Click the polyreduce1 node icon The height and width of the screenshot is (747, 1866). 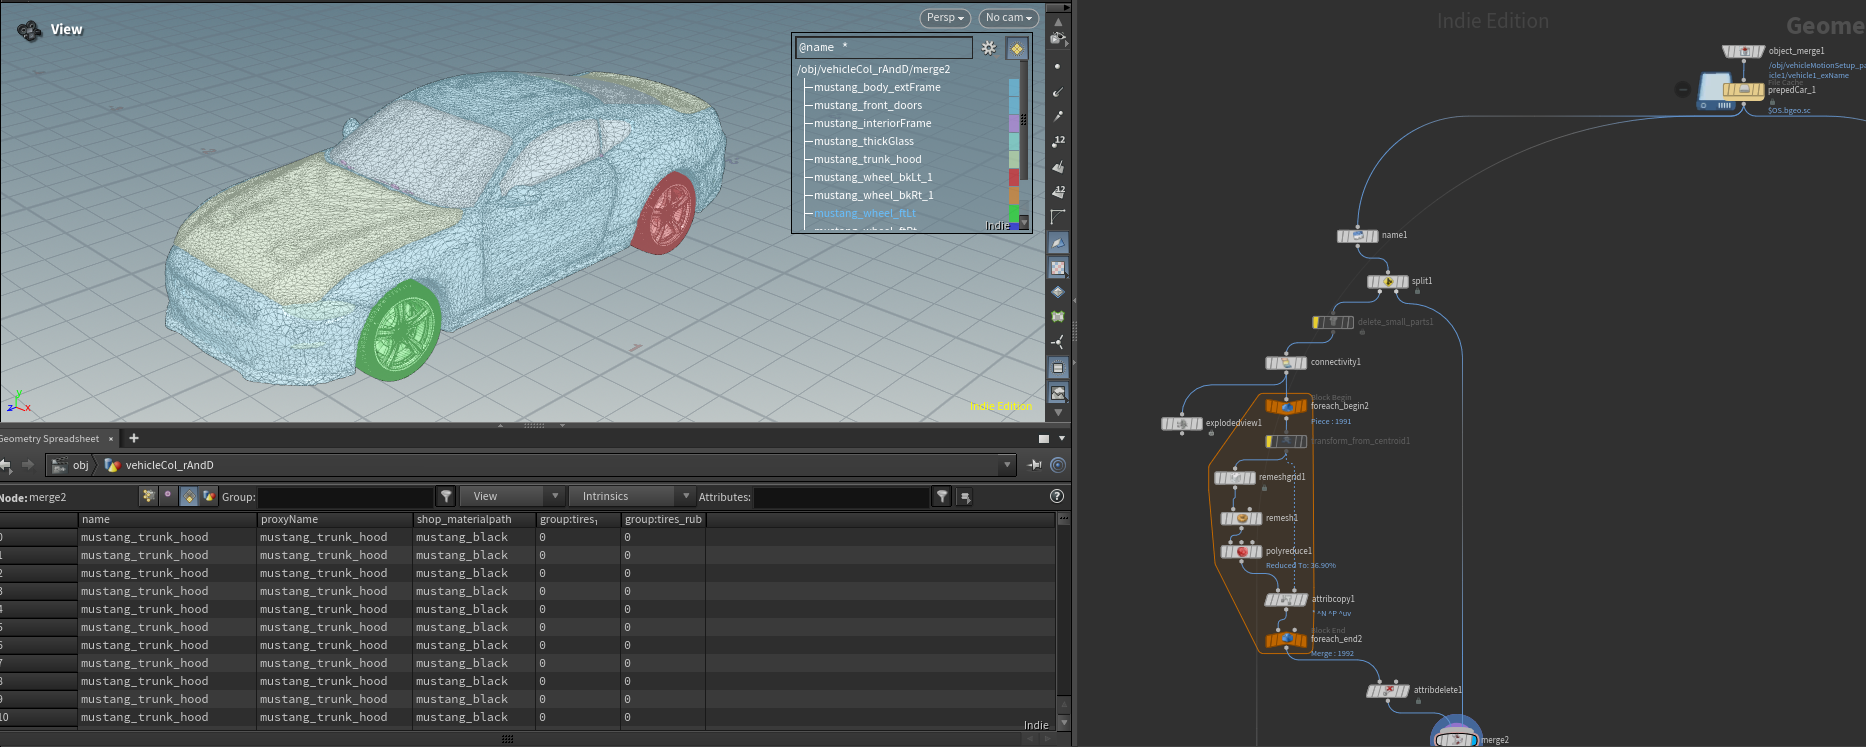1241,551
